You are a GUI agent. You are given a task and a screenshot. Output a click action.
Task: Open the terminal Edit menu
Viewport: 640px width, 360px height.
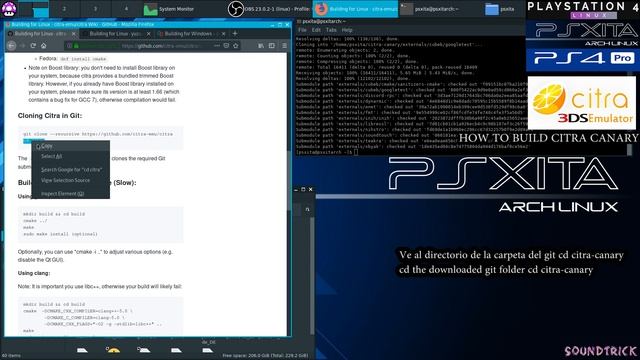point(316,30)
